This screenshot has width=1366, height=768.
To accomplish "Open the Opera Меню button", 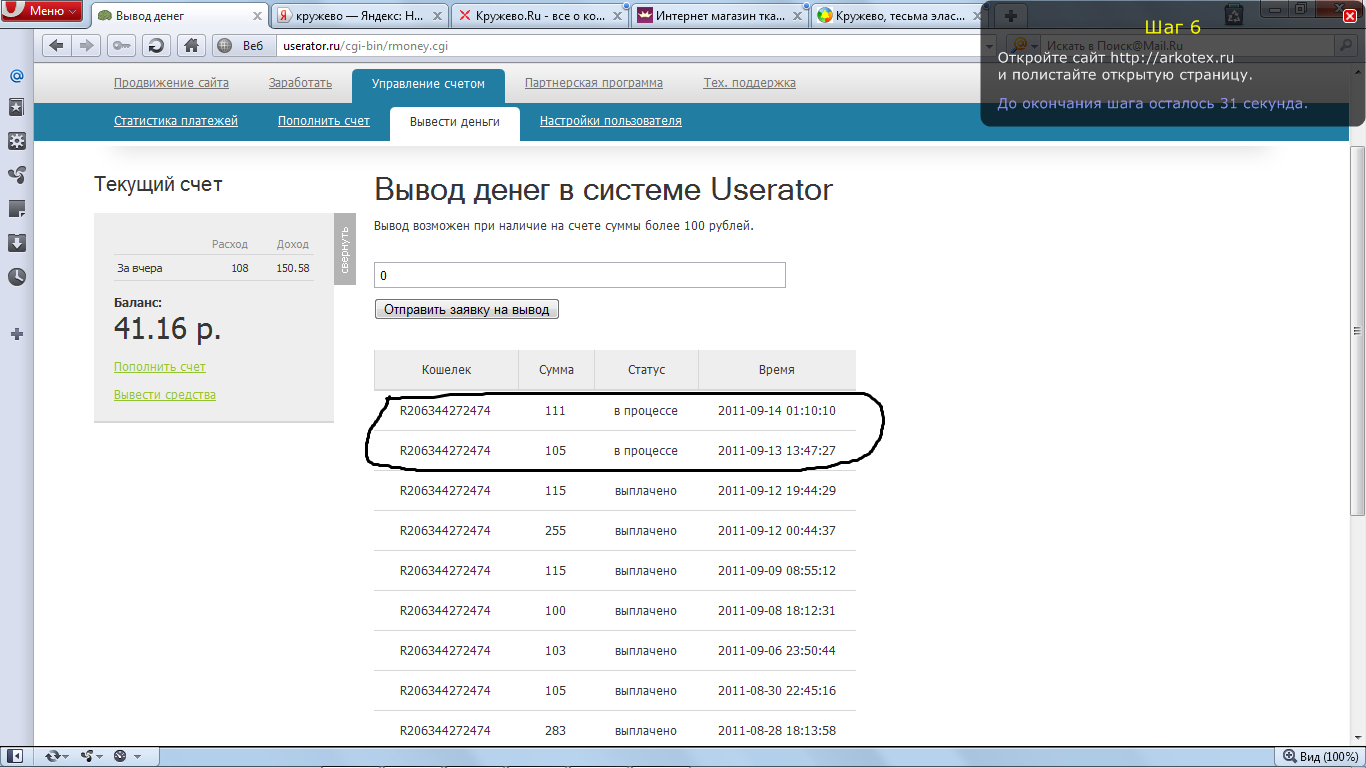I will pos(42,11).
